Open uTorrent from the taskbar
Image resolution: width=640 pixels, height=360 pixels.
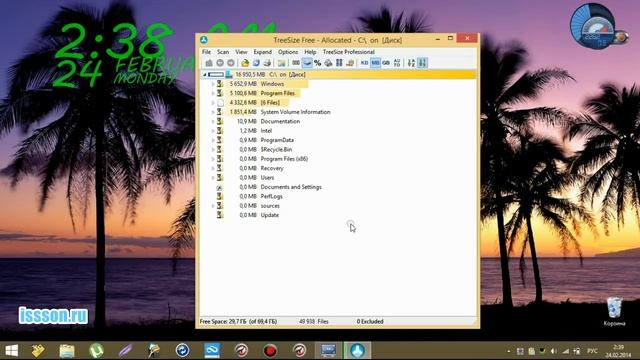click(x=96, y=351)
